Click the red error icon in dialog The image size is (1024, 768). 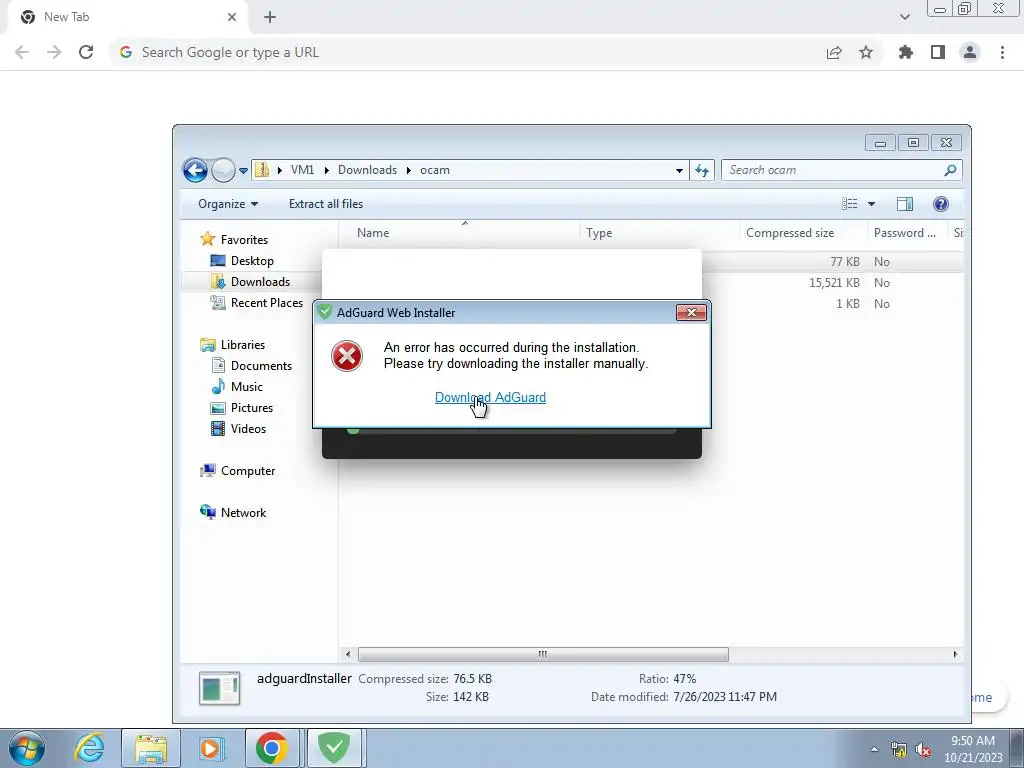tap(347, 356)
